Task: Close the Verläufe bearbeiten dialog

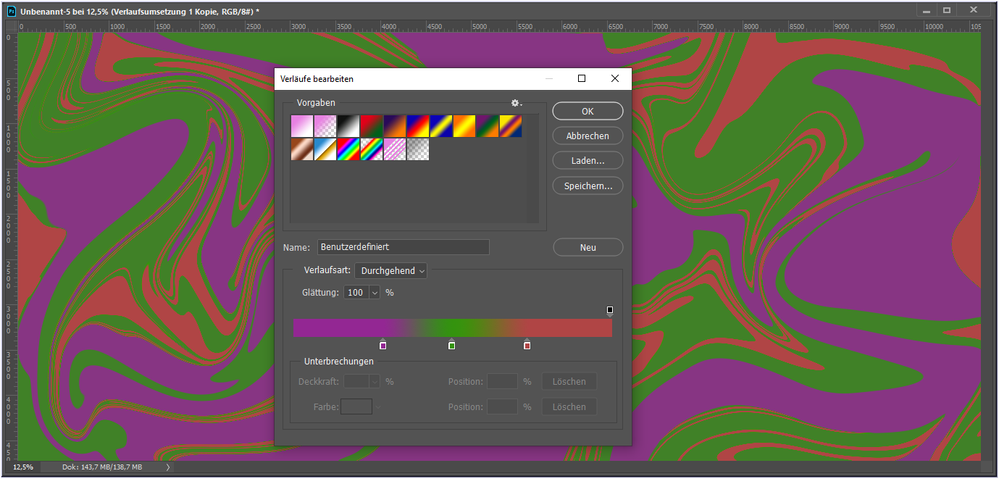Action: tap(615, 78)
